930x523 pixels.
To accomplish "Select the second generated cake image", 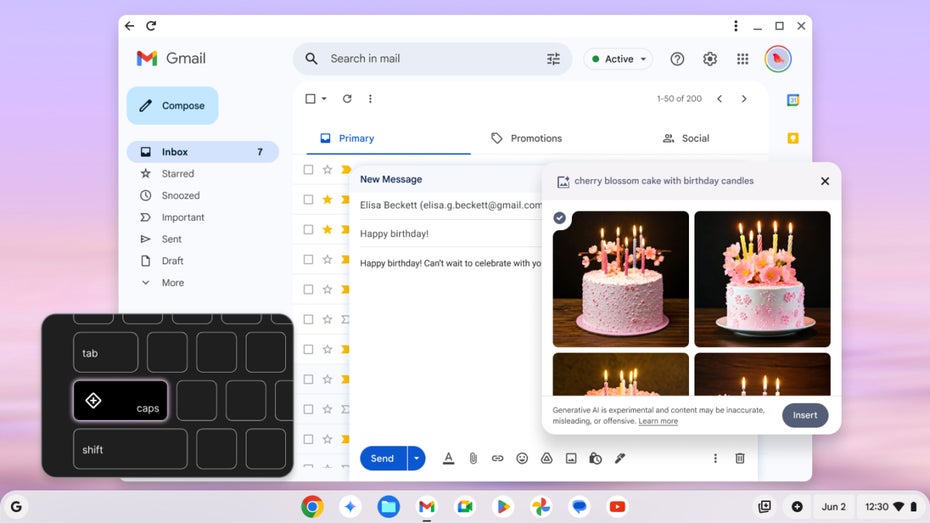I will click(763, 279).
